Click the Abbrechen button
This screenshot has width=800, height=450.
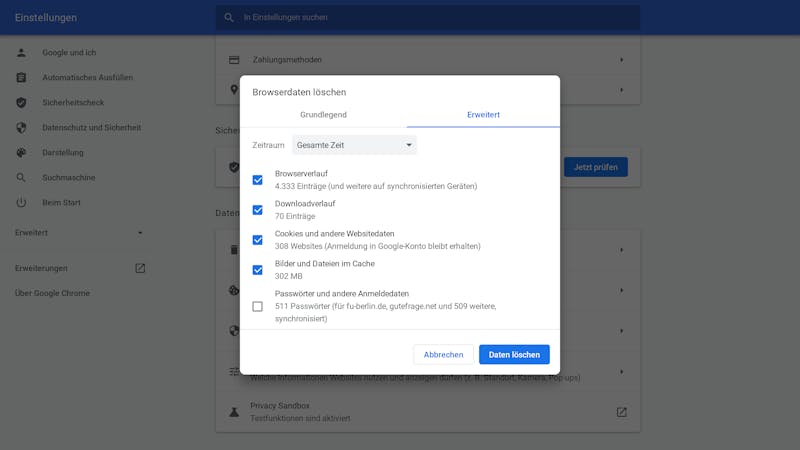(443, 354)
